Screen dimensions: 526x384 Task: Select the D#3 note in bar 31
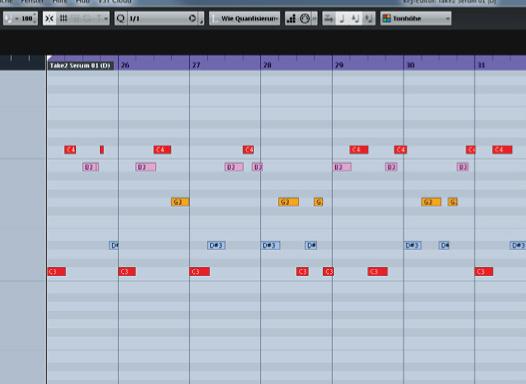pyautogui.click(x=518, y=245)
